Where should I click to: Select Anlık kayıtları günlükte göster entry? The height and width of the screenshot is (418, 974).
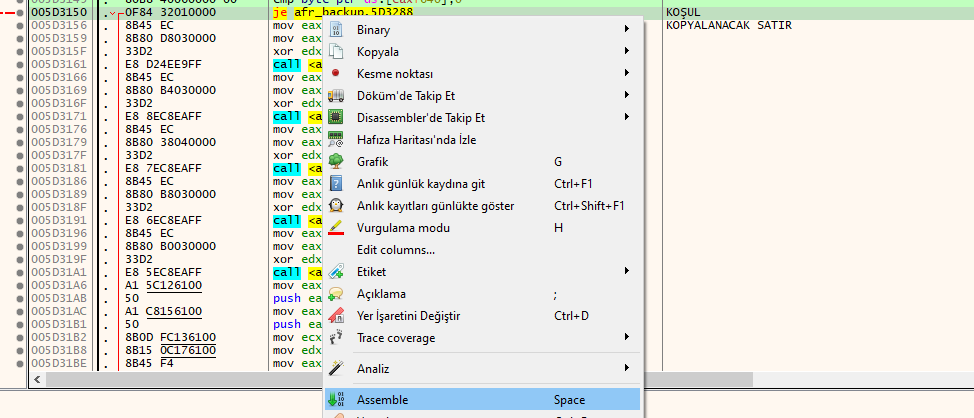point(482,206)
